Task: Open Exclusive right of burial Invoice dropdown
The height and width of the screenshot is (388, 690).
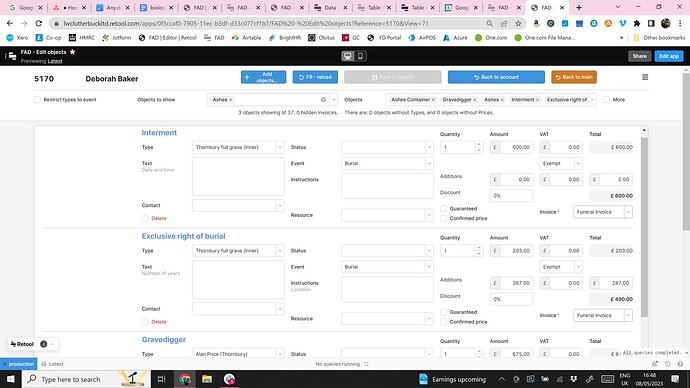Action: (603, 315)
